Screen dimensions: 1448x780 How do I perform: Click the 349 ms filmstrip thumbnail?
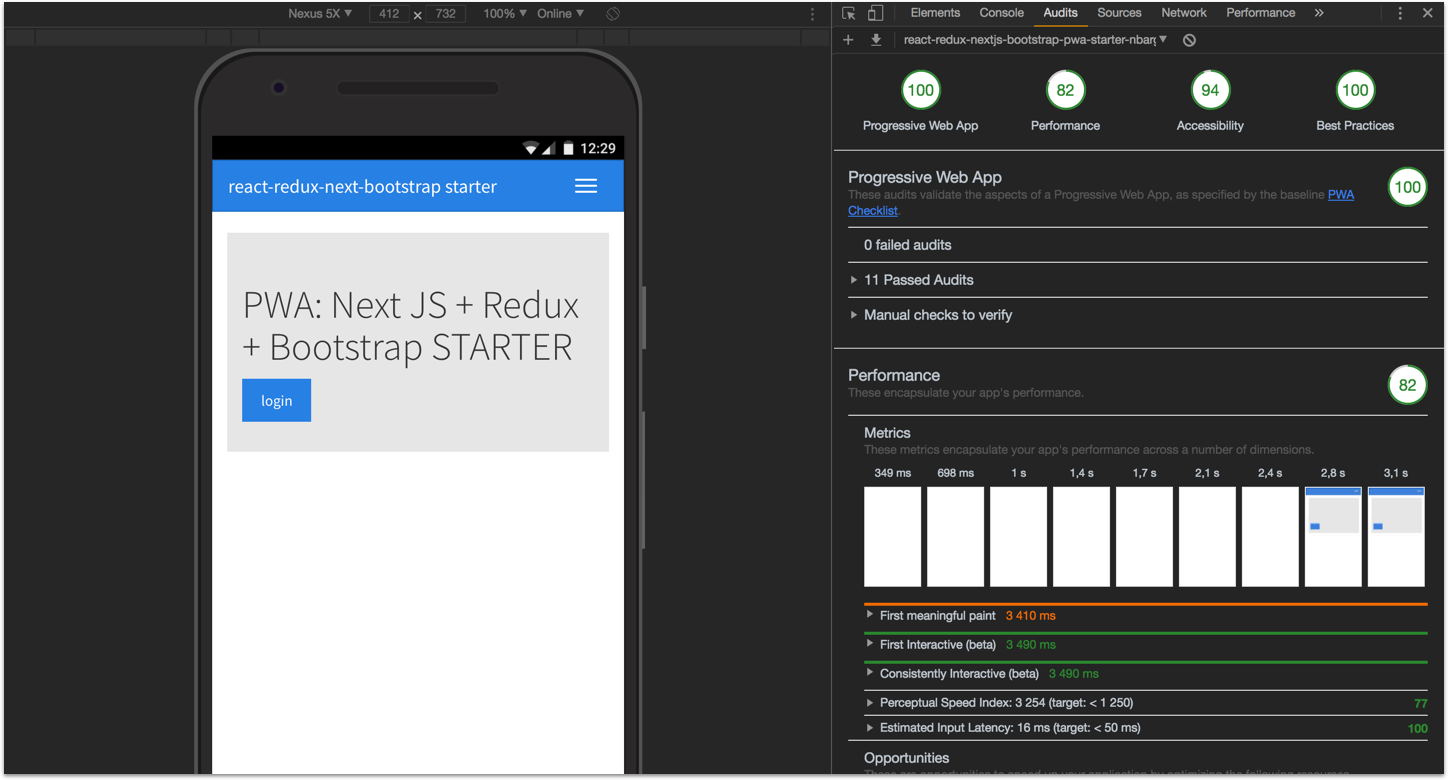point(892,537)
